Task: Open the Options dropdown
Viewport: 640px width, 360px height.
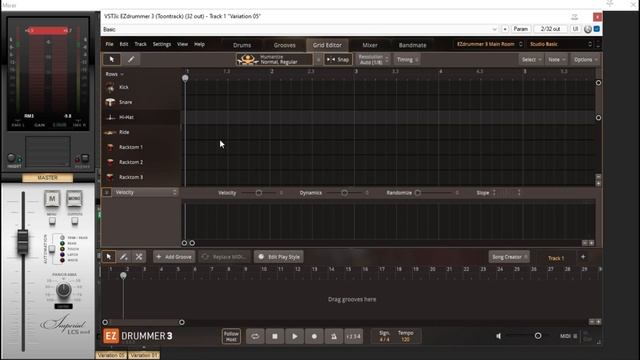Action: pyautogui.click(x=585, y=60)
